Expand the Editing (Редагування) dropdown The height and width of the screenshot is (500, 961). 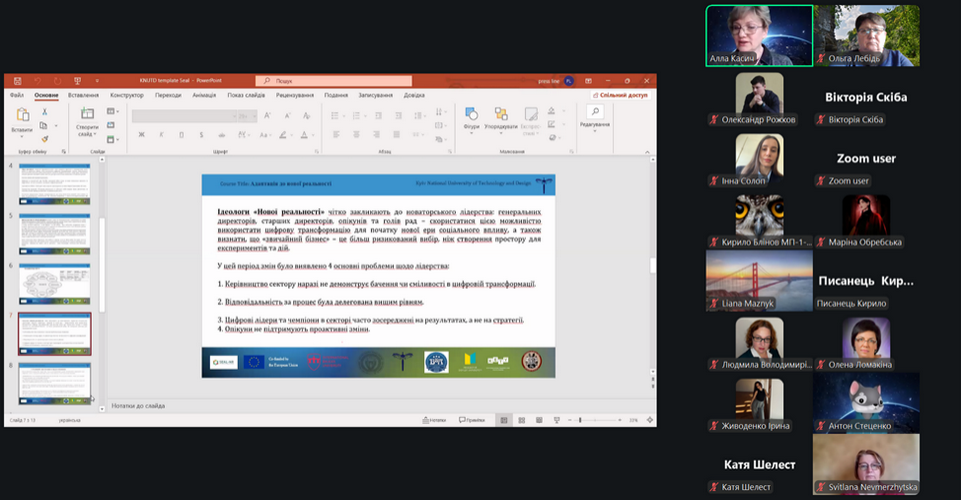594,118
